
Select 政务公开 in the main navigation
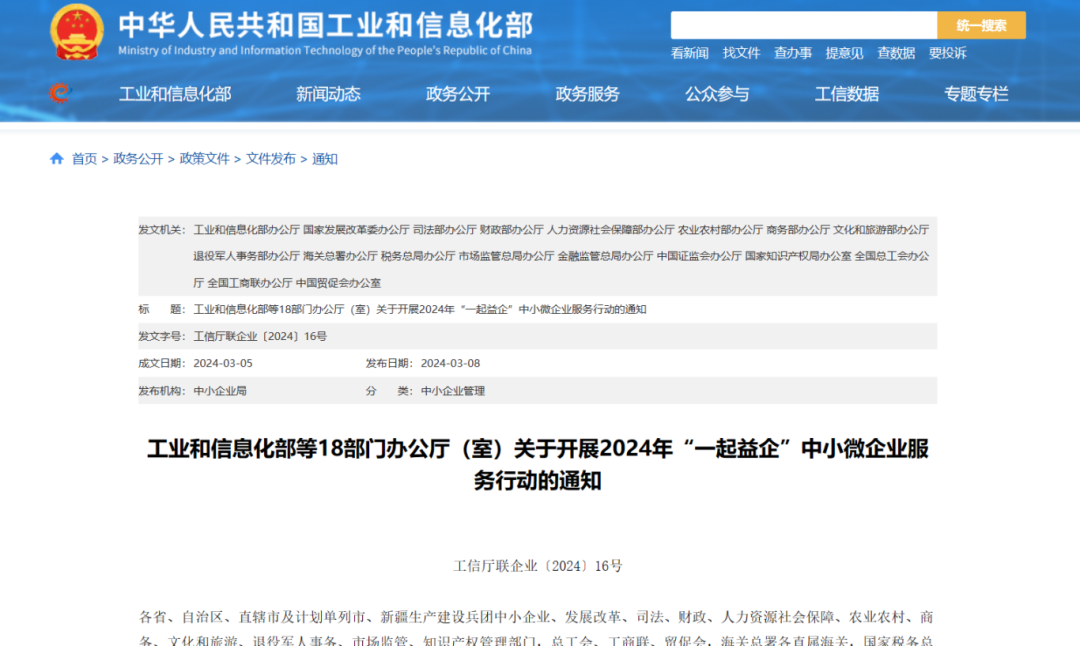tap(458, 94)
